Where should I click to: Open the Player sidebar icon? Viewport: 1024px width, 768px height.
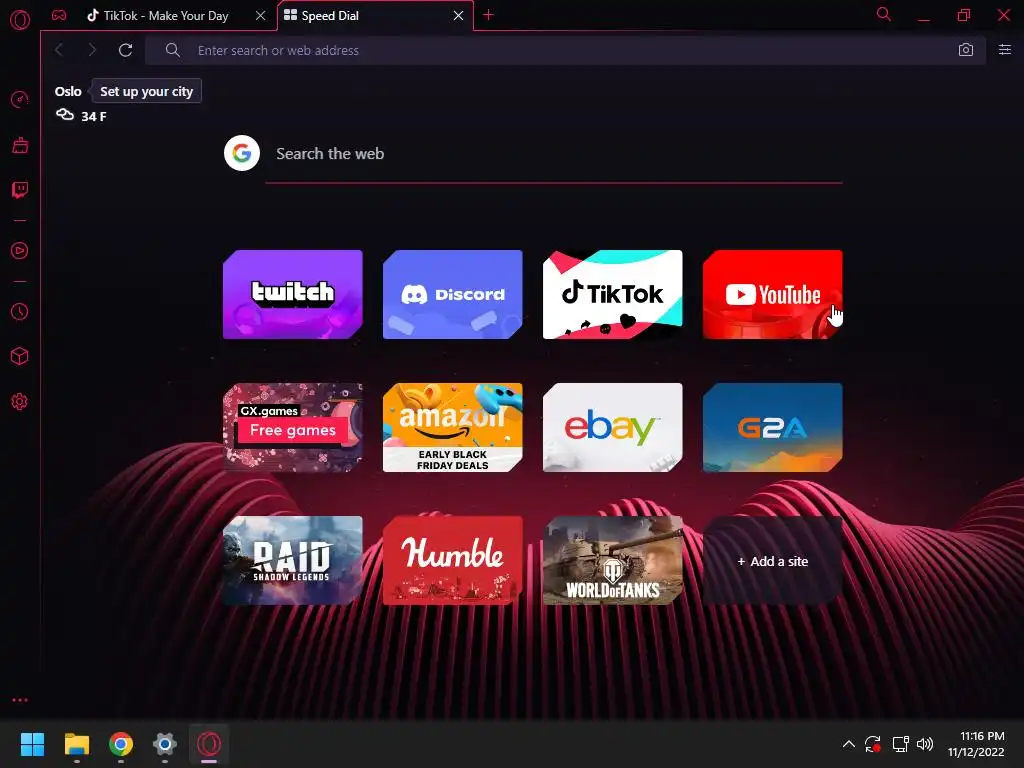click(x=20, y=251)
